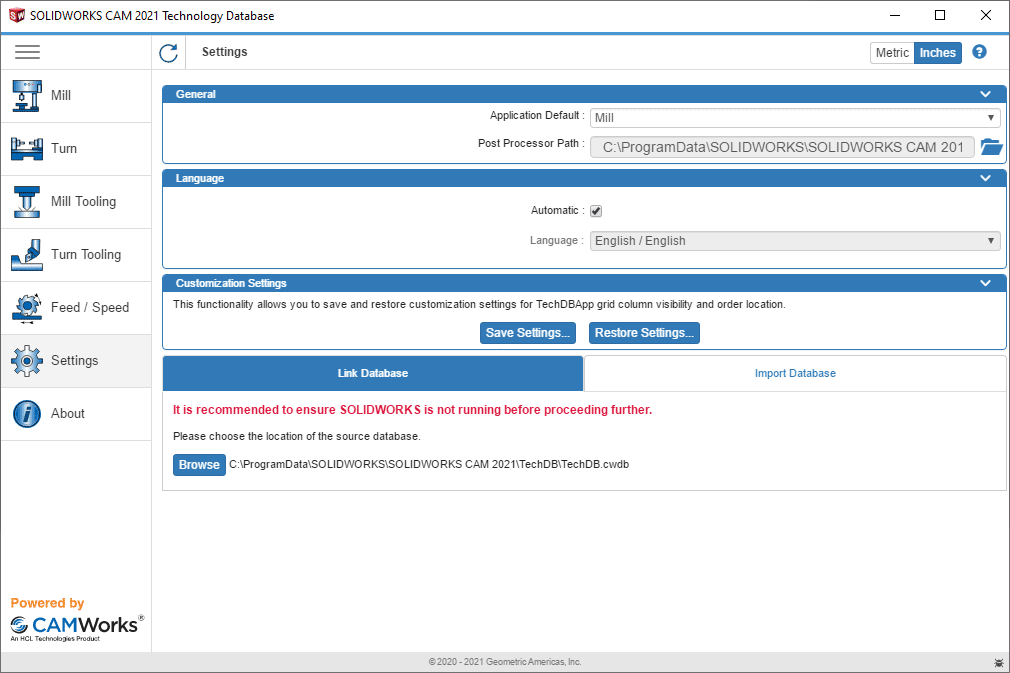
Task: Switch units to Metric
Action: point(892,53)
